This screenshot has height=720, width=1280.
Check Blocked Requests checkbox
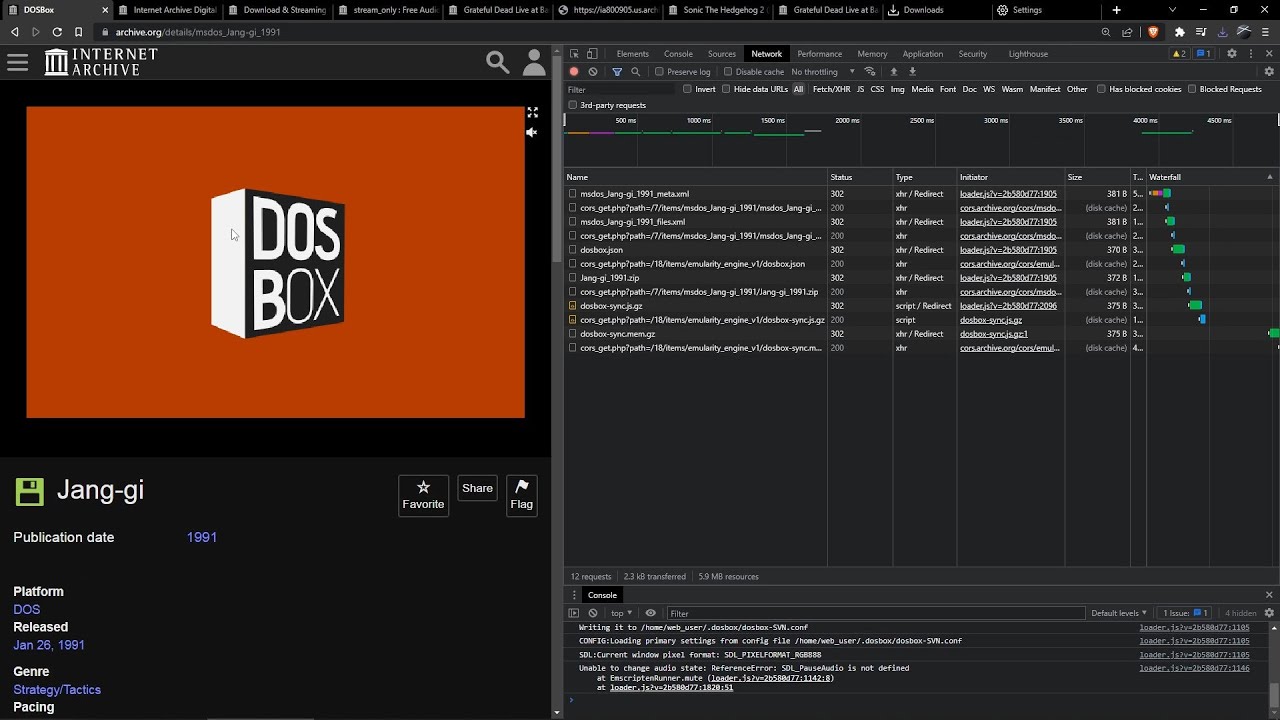click(x=1192, y=89)
